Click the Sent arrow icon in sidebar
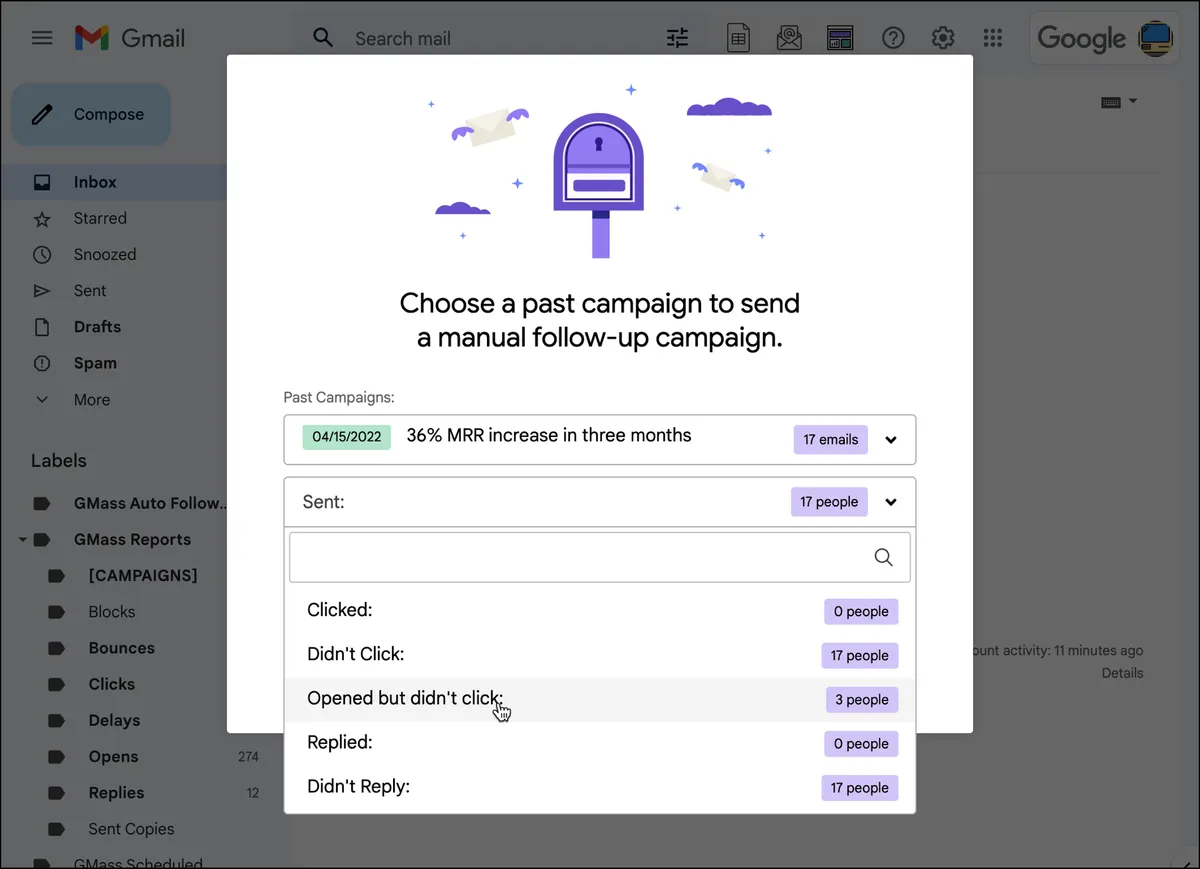Image resolution: width=1200 pixels, height=869 pixels. pyautogui.click(x=42, y=291)
